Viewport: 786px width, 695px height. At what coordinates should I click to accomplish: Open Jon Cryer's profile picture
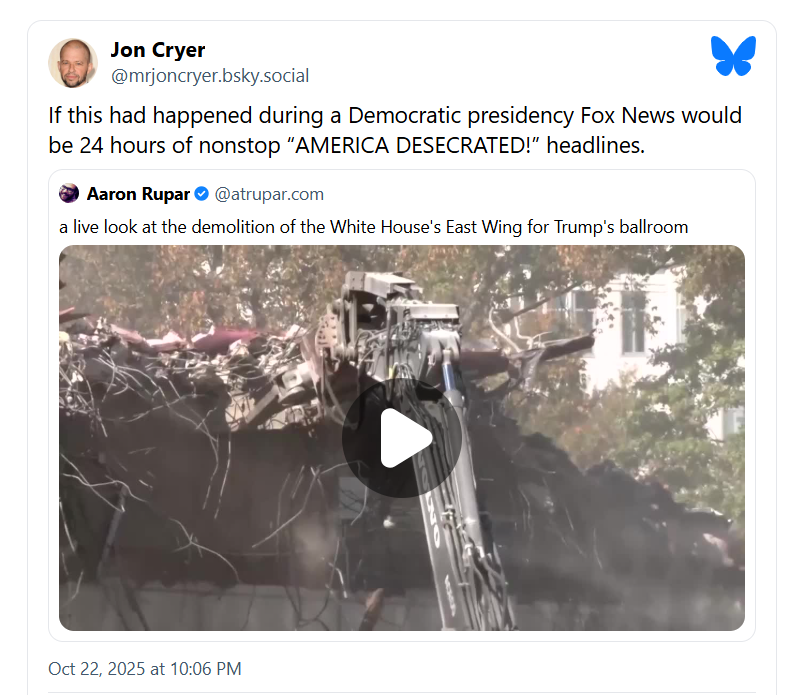coord(73,63)
